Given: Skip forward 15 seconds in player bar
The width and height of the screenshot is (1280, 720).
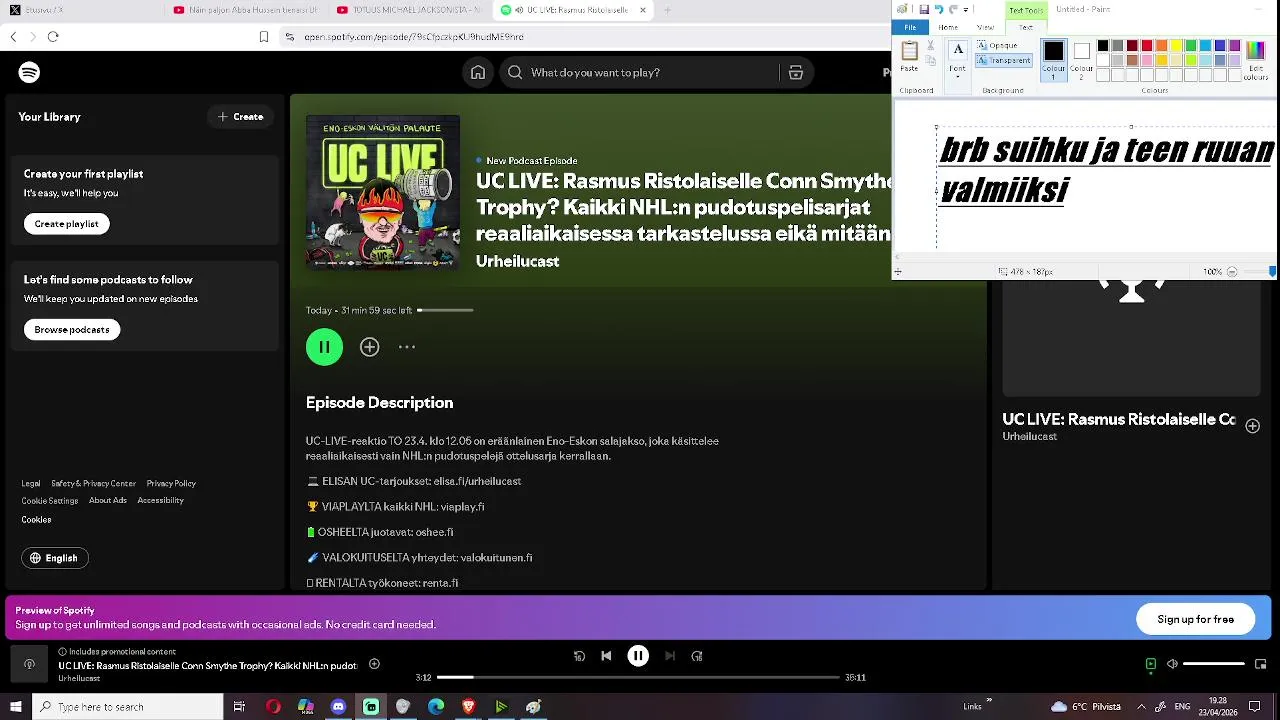Looking at the screenshot, I should pyautogui.click(x=697, y=656).
